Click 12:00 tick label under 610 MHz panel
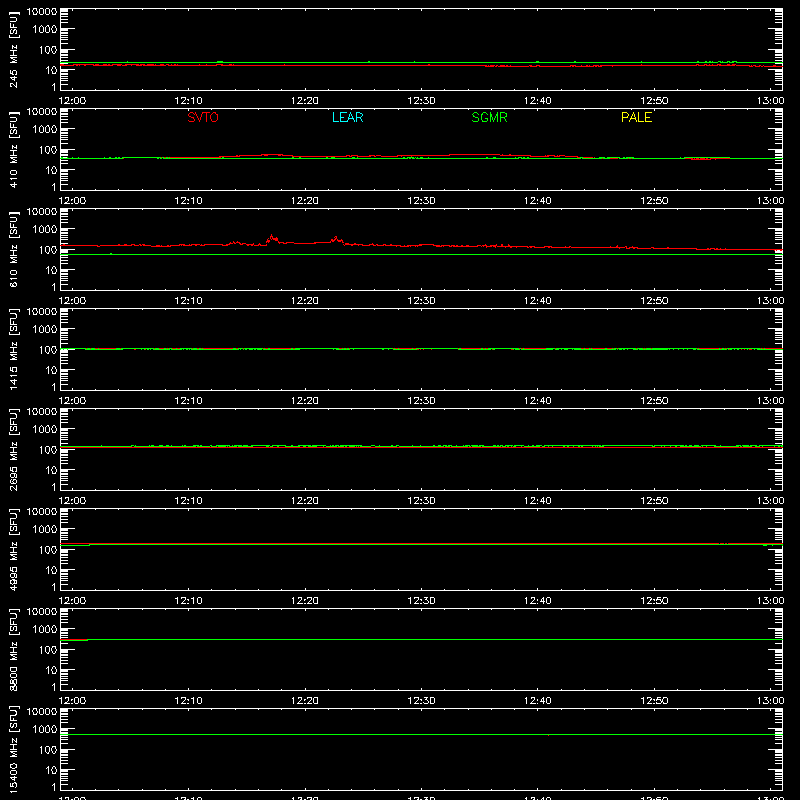Screen dimensions: 800x800 72,301
